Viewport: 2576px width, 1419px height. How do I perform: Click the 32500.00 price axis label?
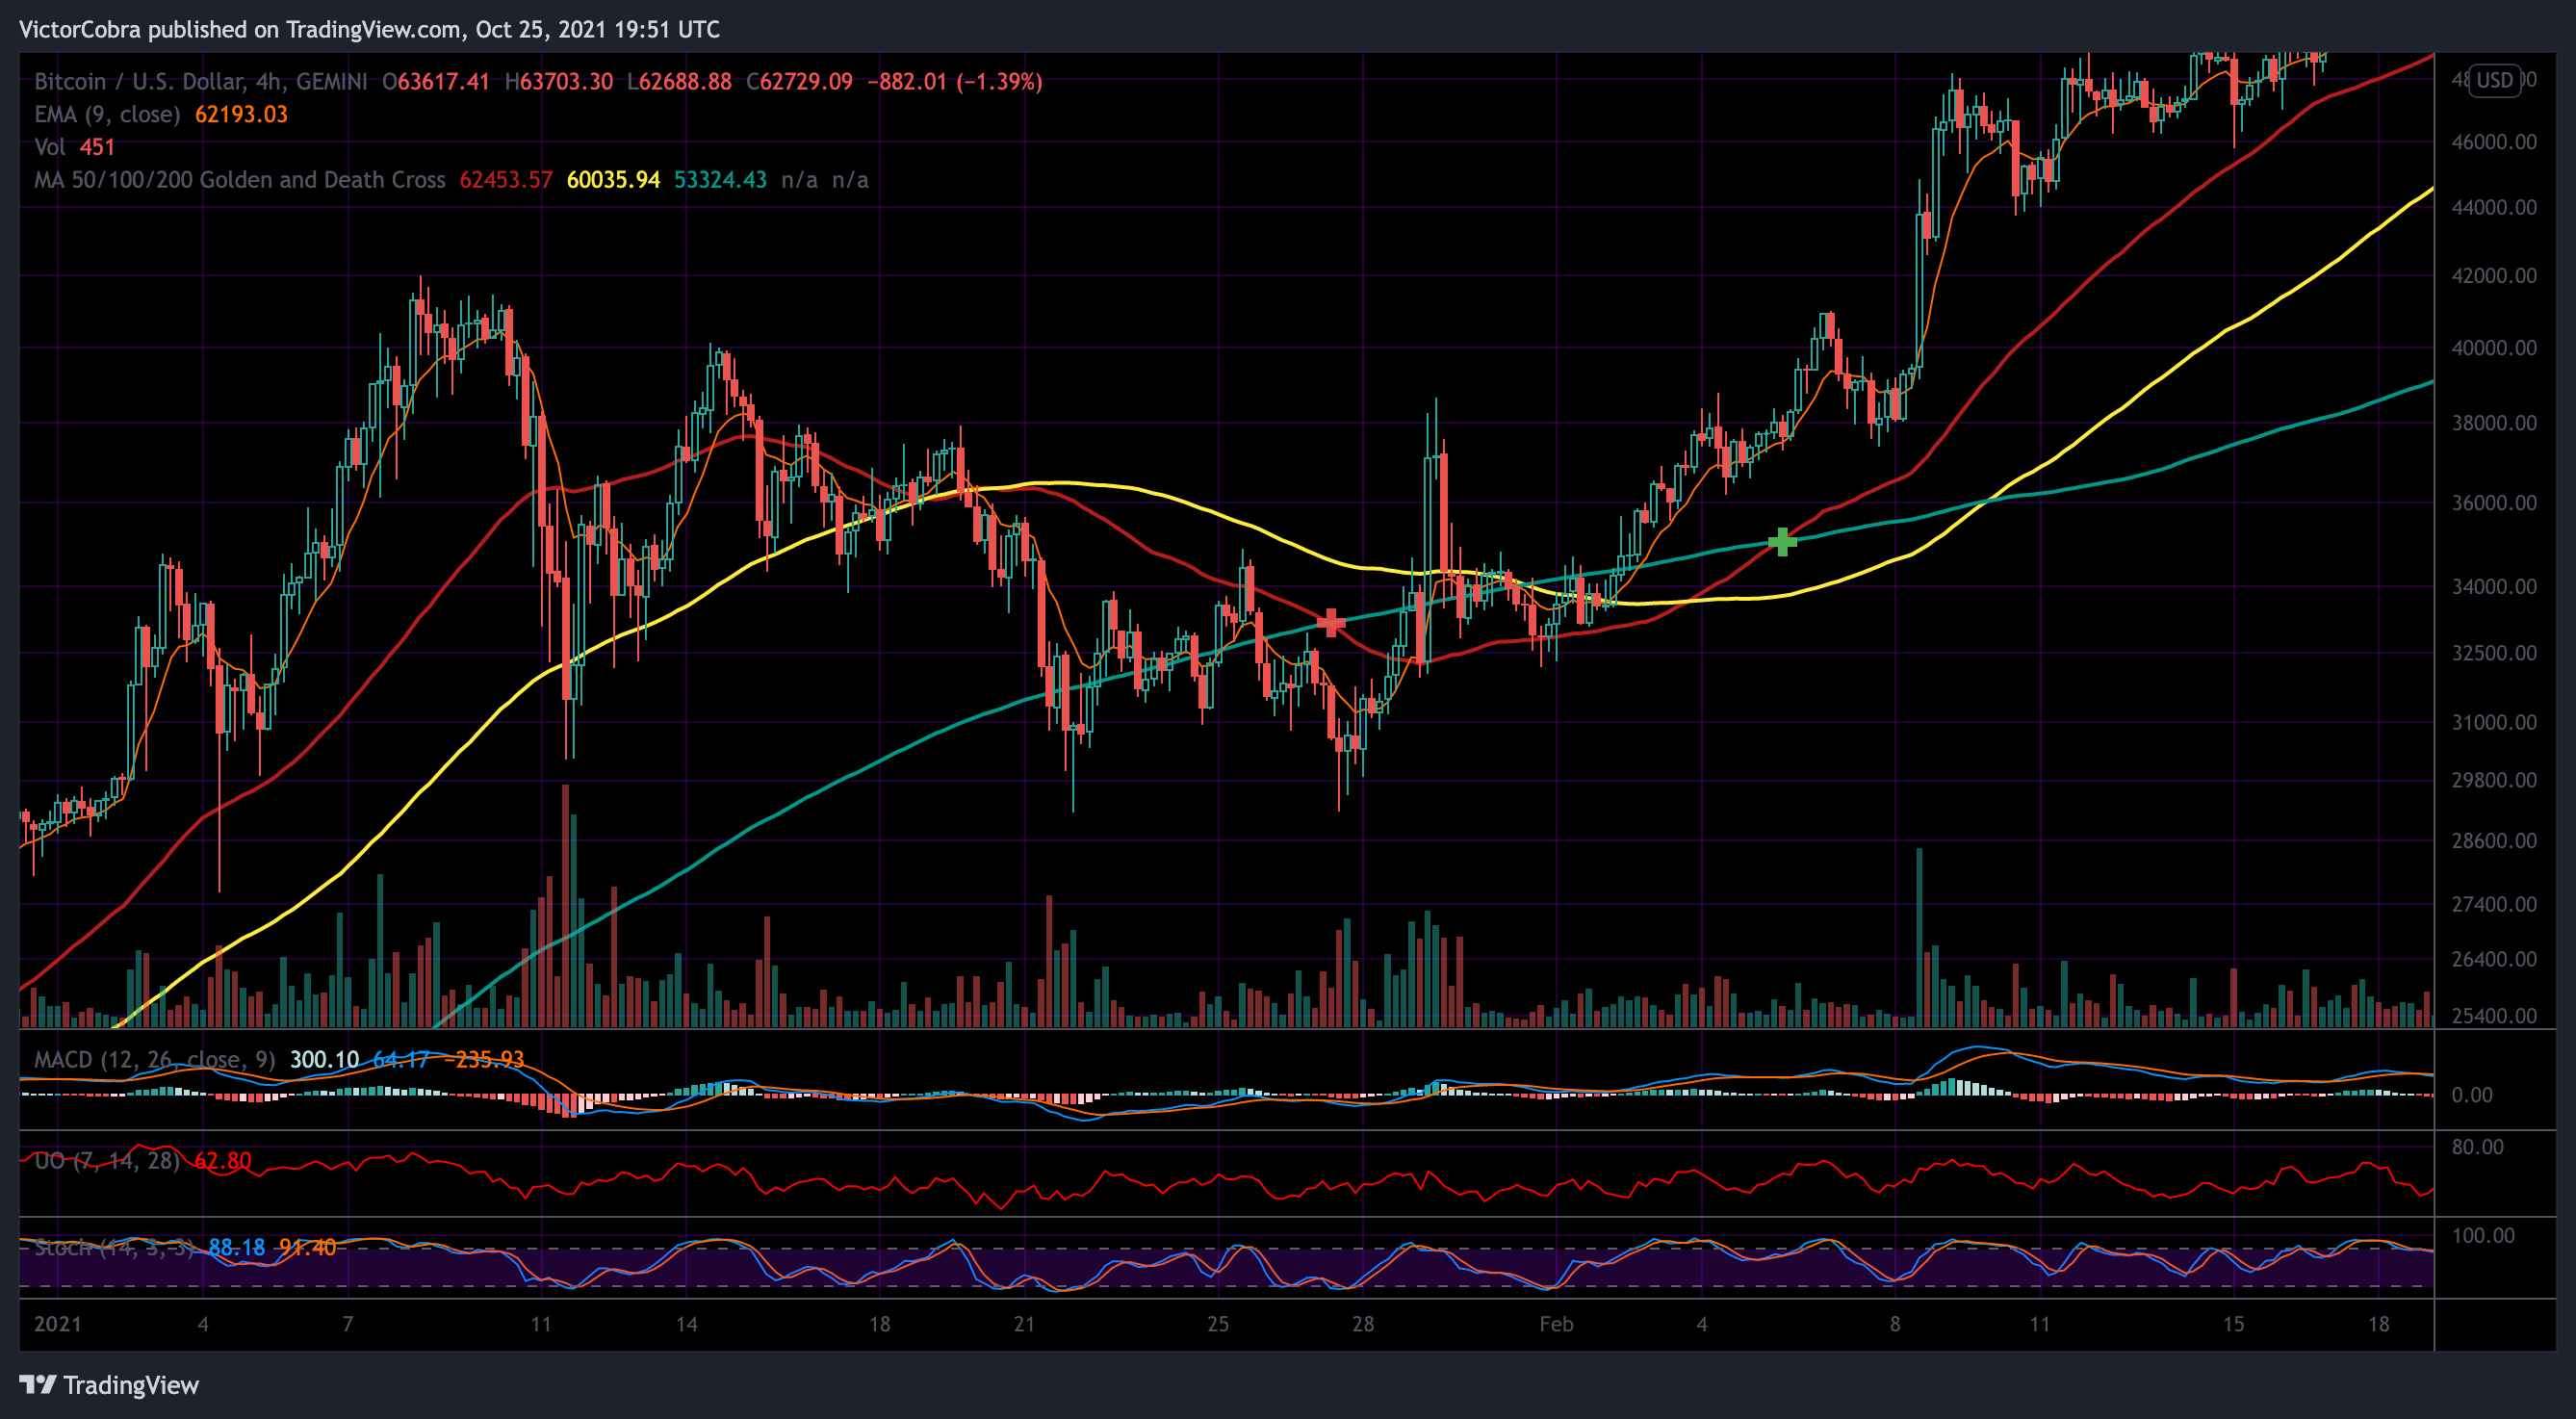2494,653
